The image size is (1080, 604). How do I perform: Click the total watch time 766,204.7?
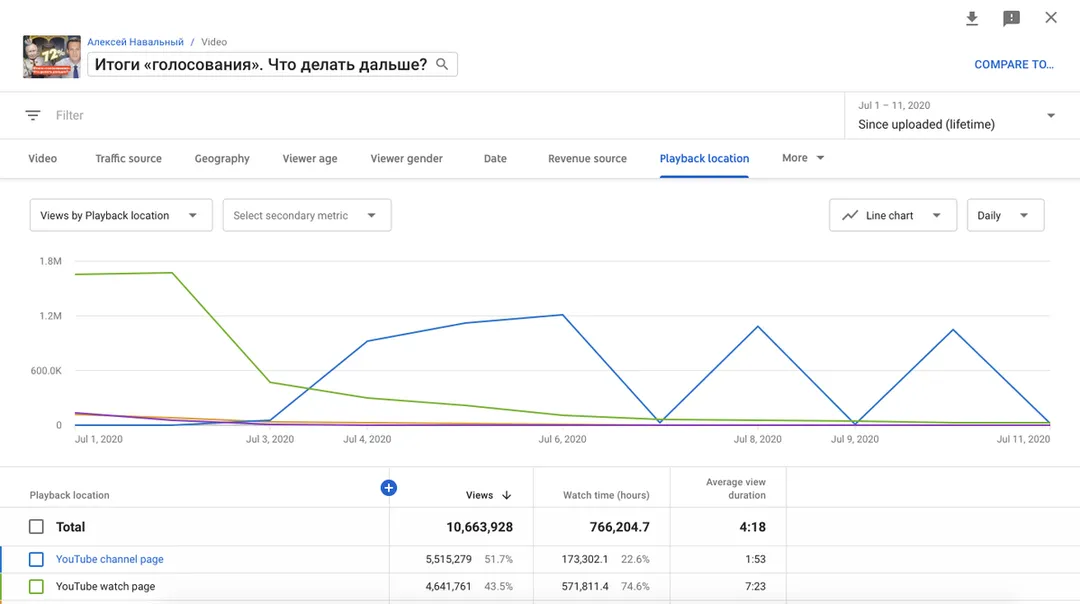(619, 527)
